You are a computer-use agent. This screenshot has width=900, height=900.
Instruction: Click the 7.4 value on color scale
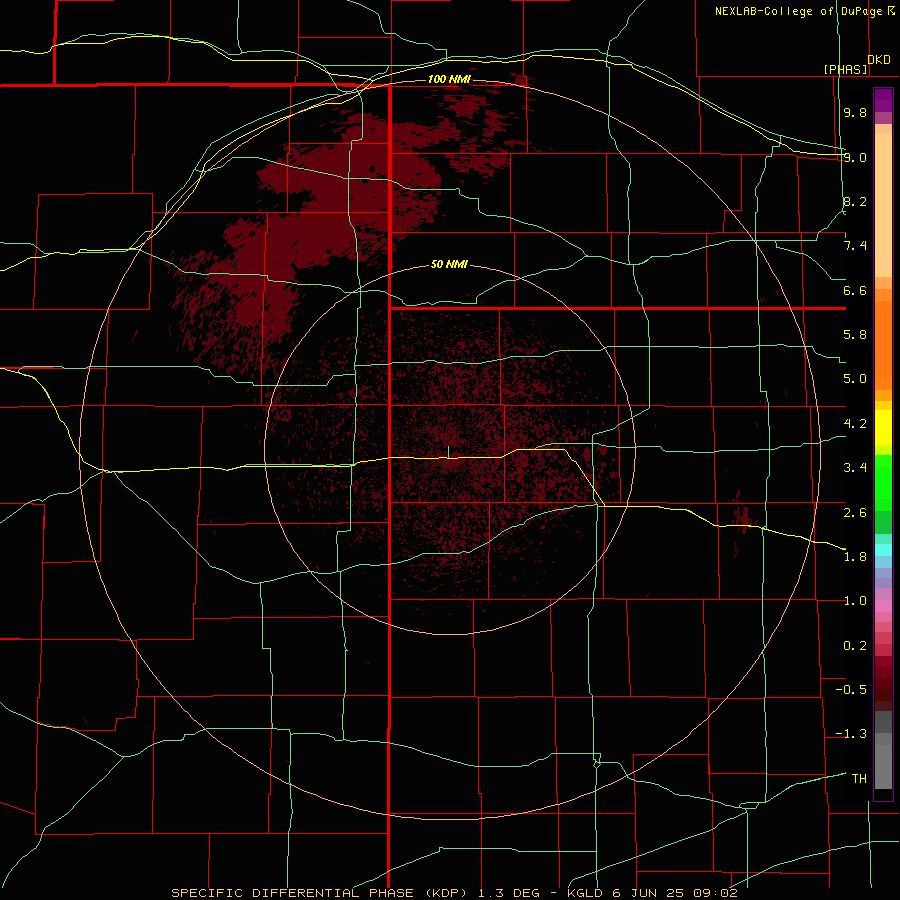click(x=855, y=246)
